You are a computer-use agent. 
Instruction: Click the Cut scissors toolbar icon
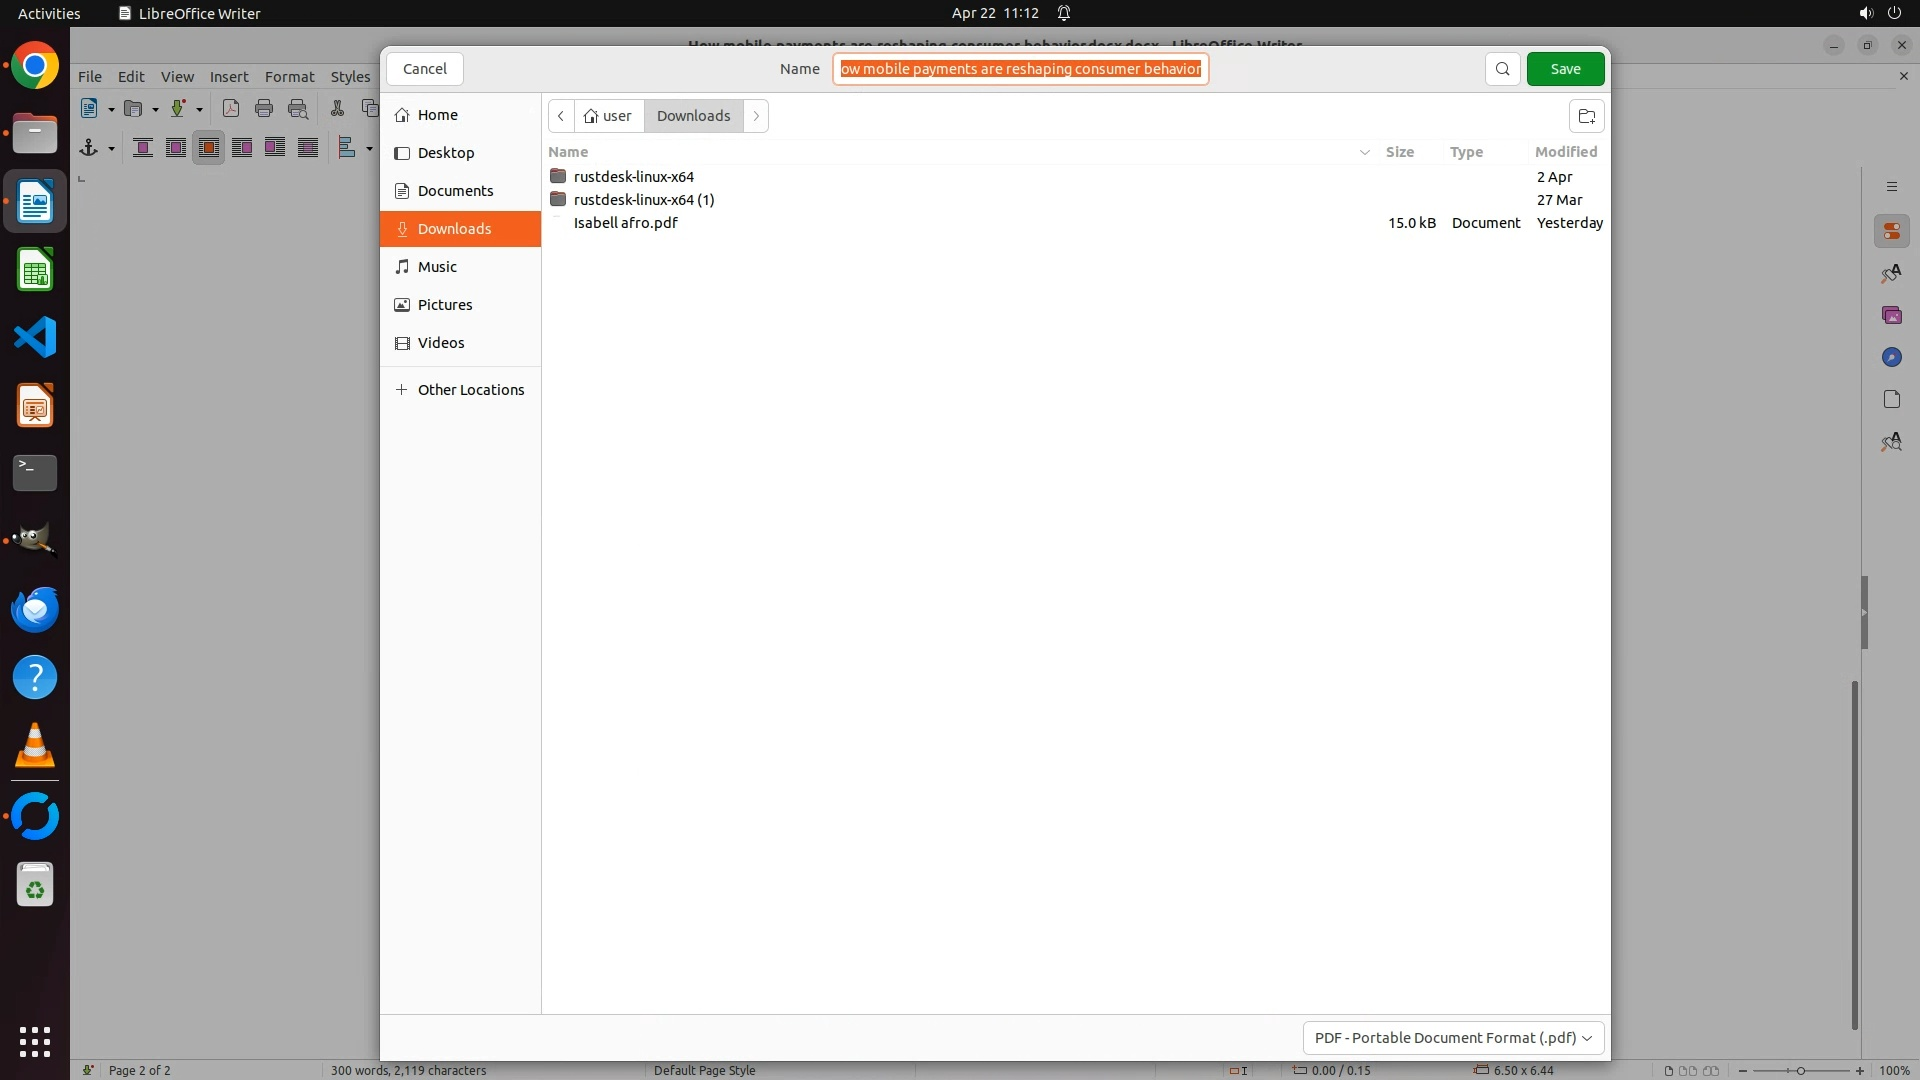[x=337, y=109]
